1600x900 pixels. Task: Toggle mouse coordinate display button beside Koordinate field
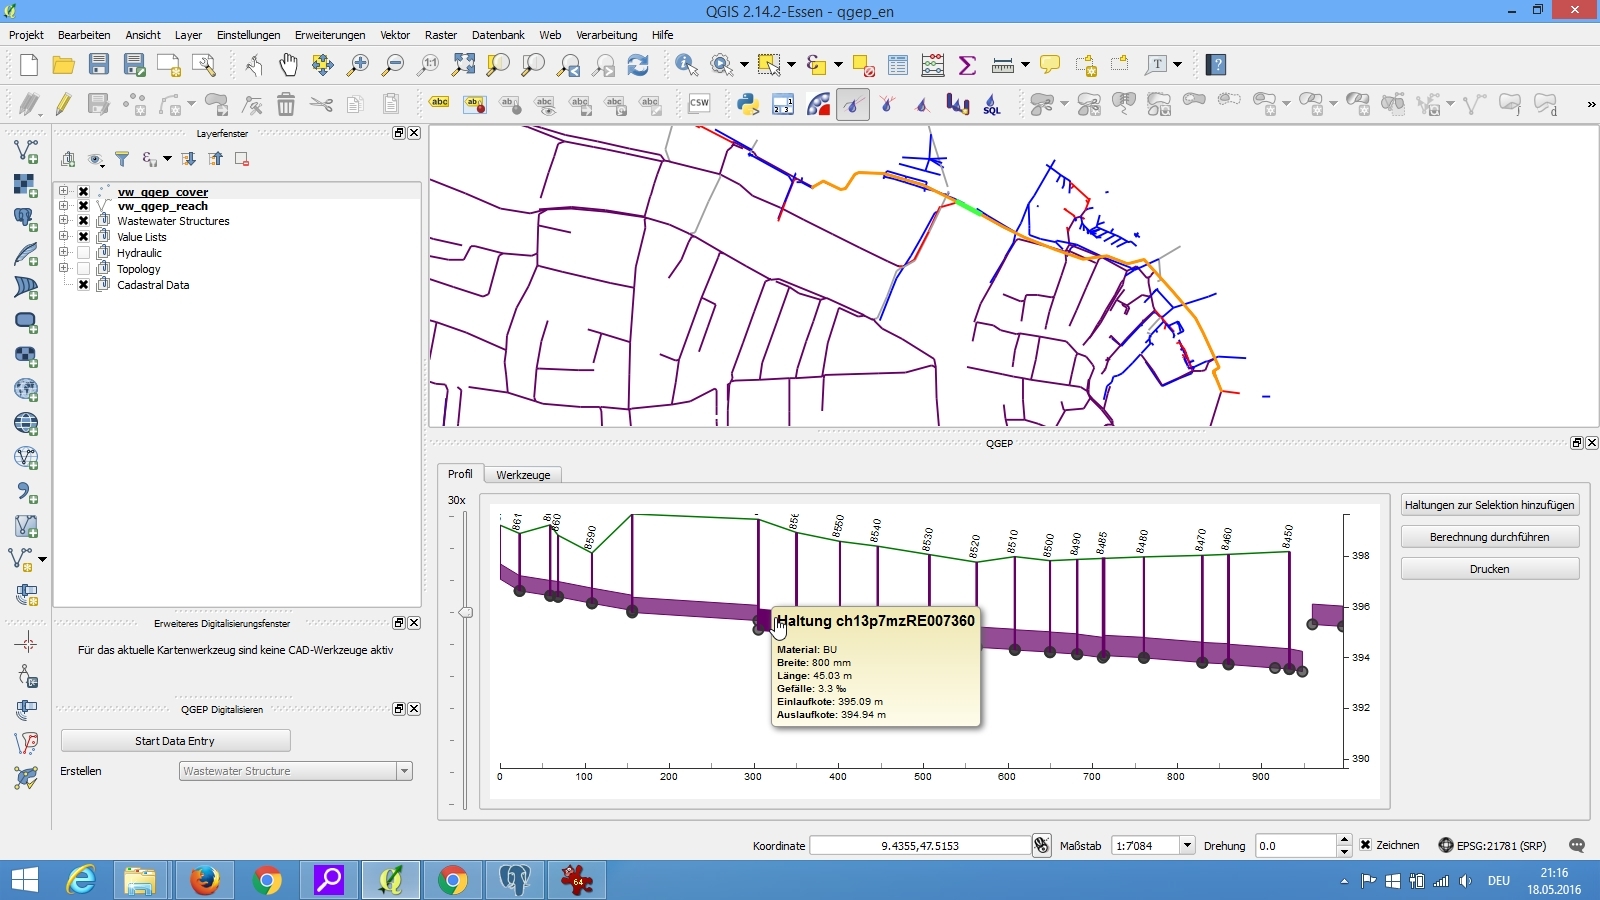pyautogui.click(x=1042, y=846)
